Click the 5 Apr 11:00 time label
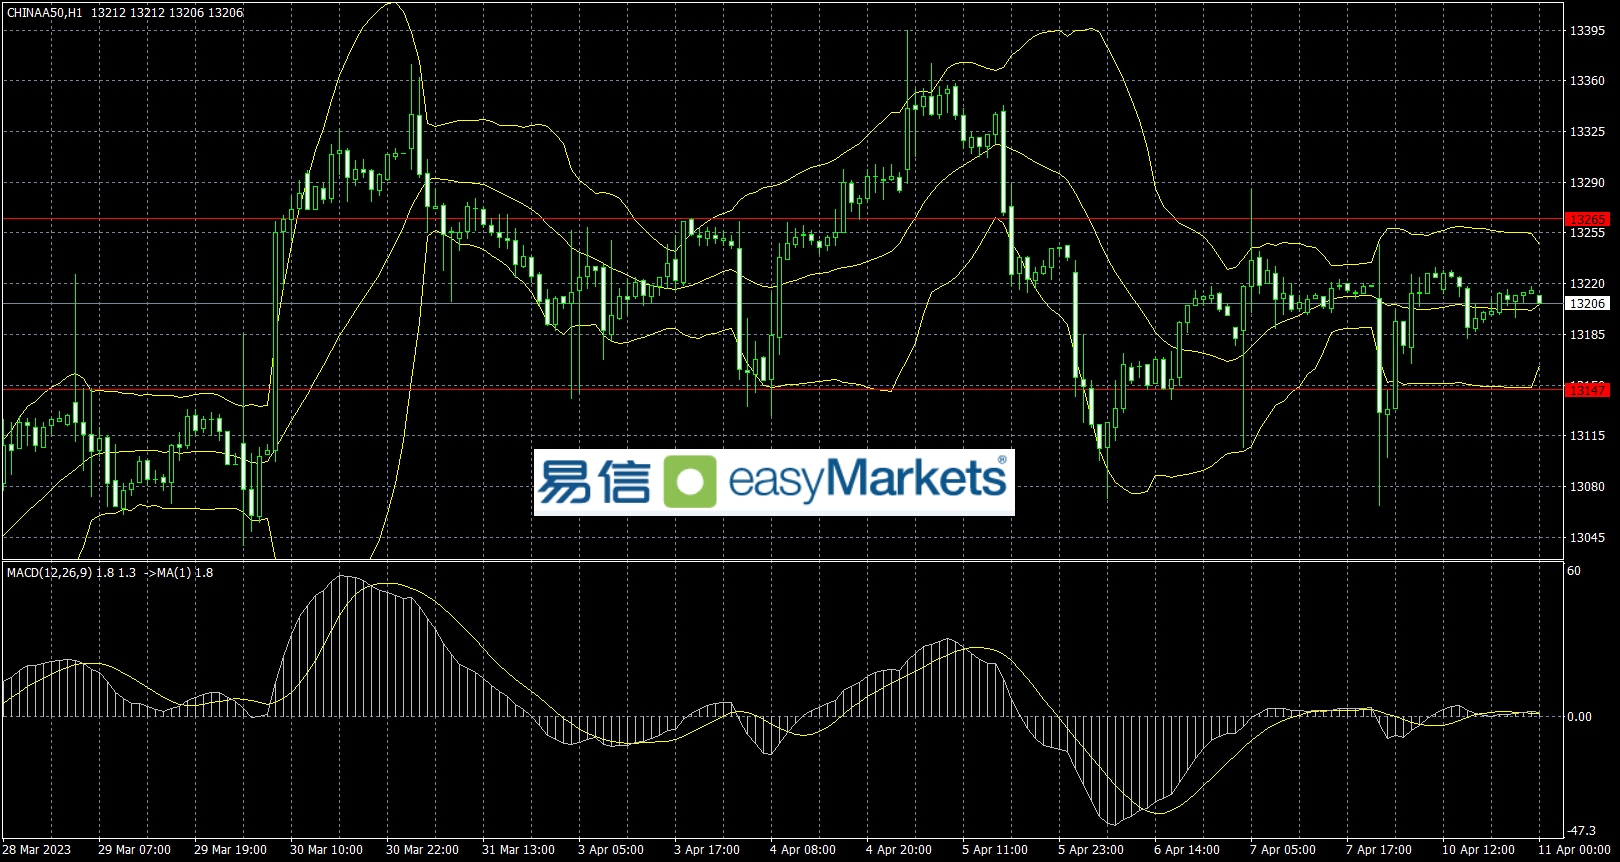Screen dimensions: 1620x862 995,850
